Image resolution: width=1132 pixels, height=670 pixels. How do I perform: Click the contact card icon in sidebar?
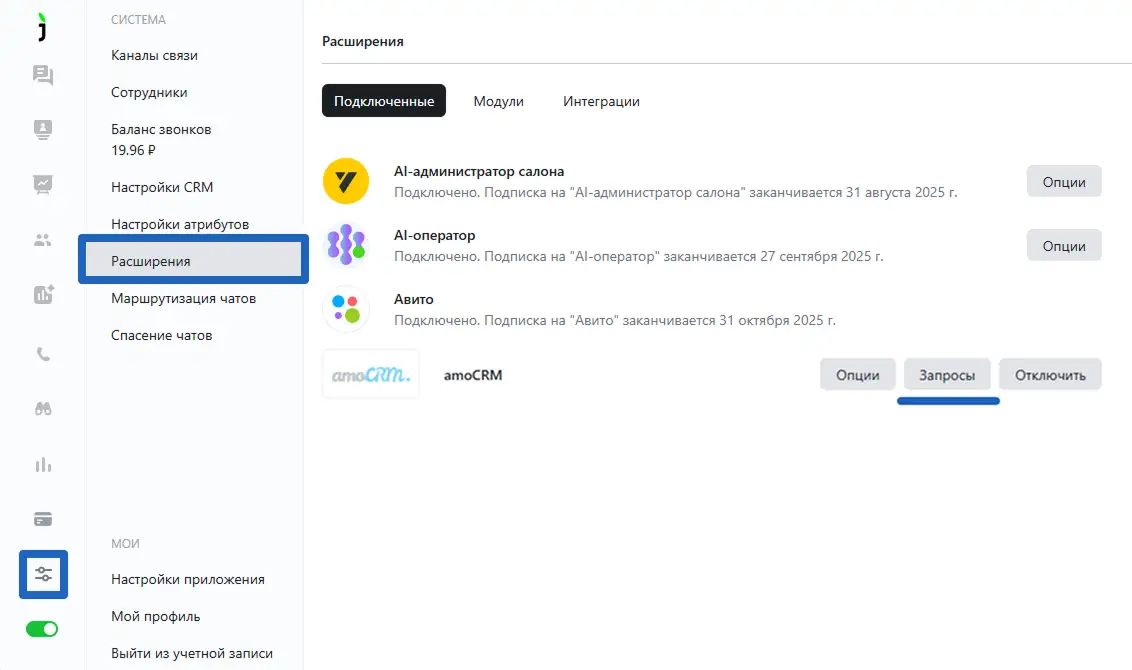[x=43, y=130]
